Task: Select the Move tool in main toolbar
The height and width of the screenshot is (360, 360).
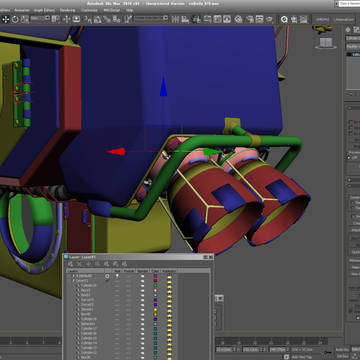Action: pos(6,19)
